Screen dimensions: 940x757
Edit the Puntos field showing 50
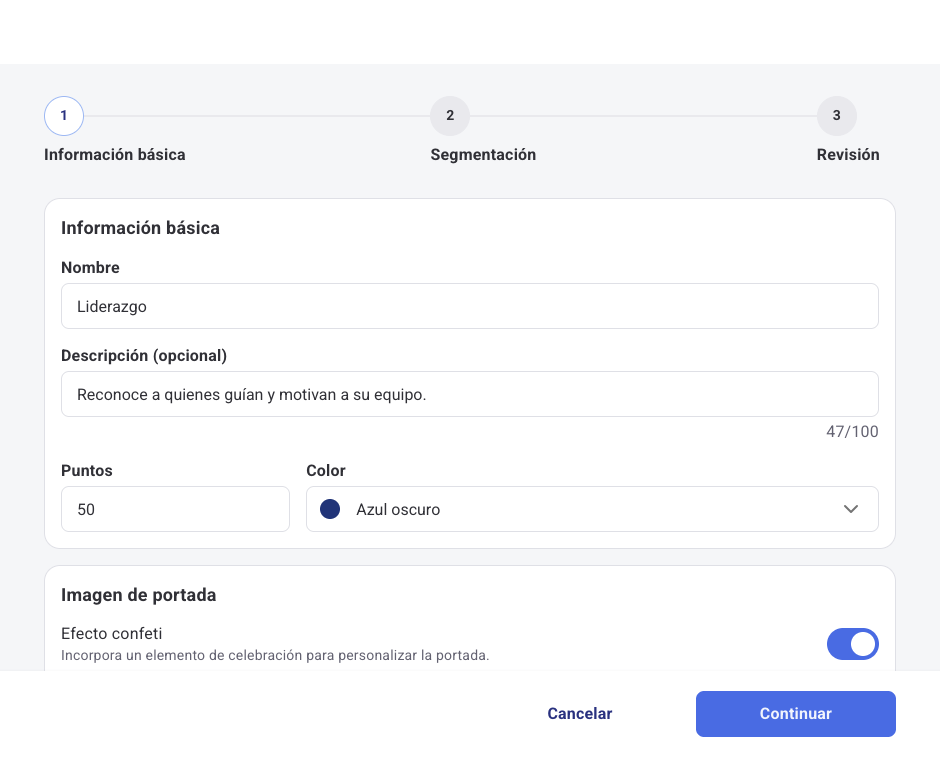coord(175,509)
